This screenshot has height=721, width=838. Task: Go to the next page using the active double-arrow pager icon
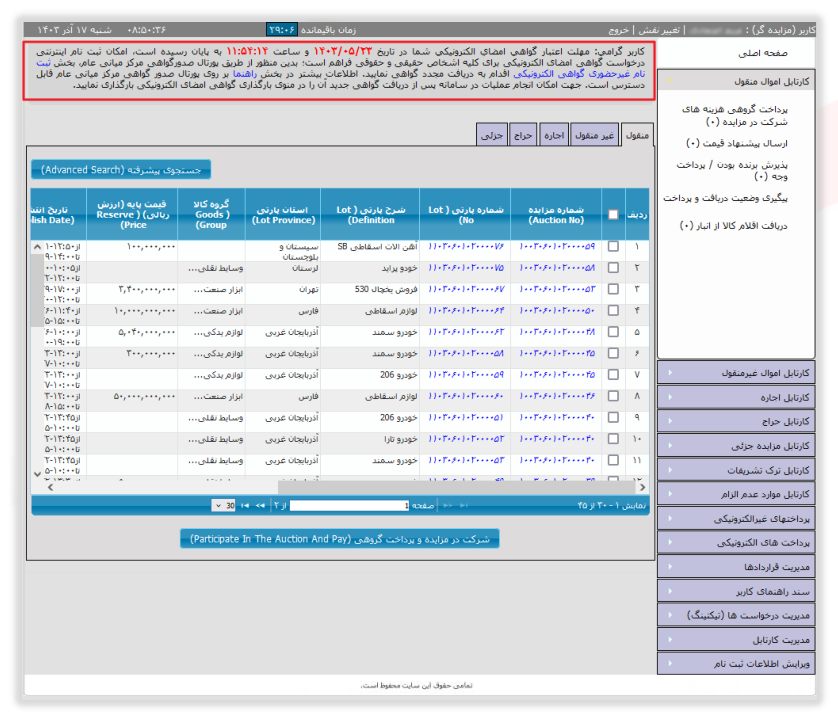click(x=260, y=505)
